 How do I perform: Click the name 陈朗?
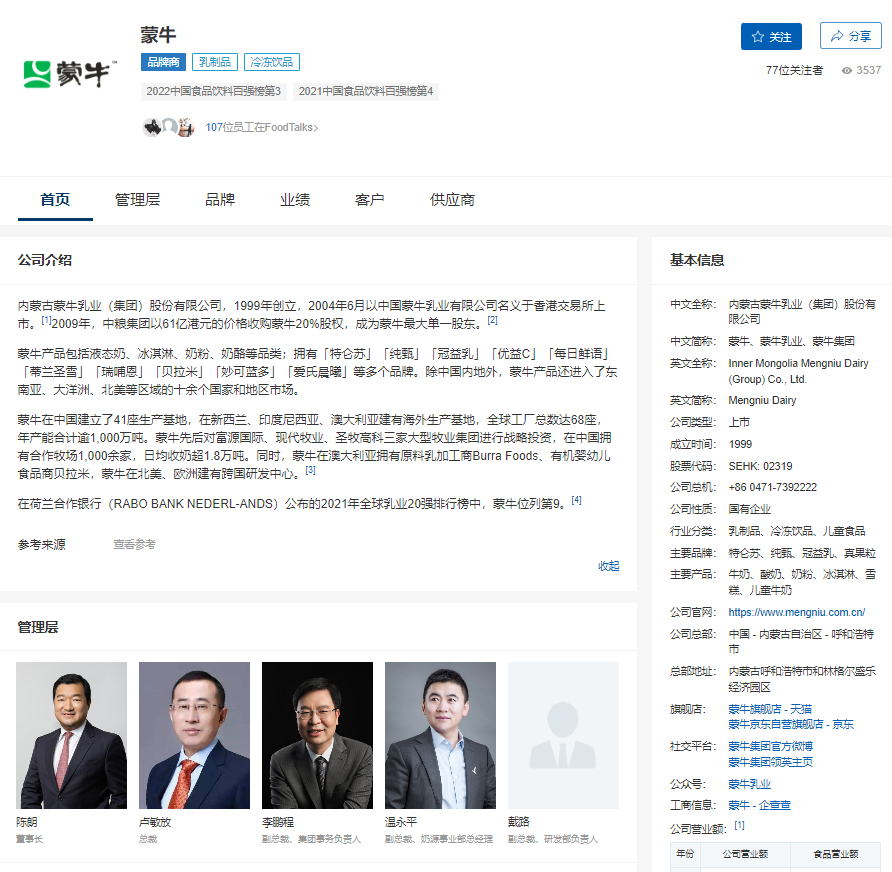pos(27,822)
